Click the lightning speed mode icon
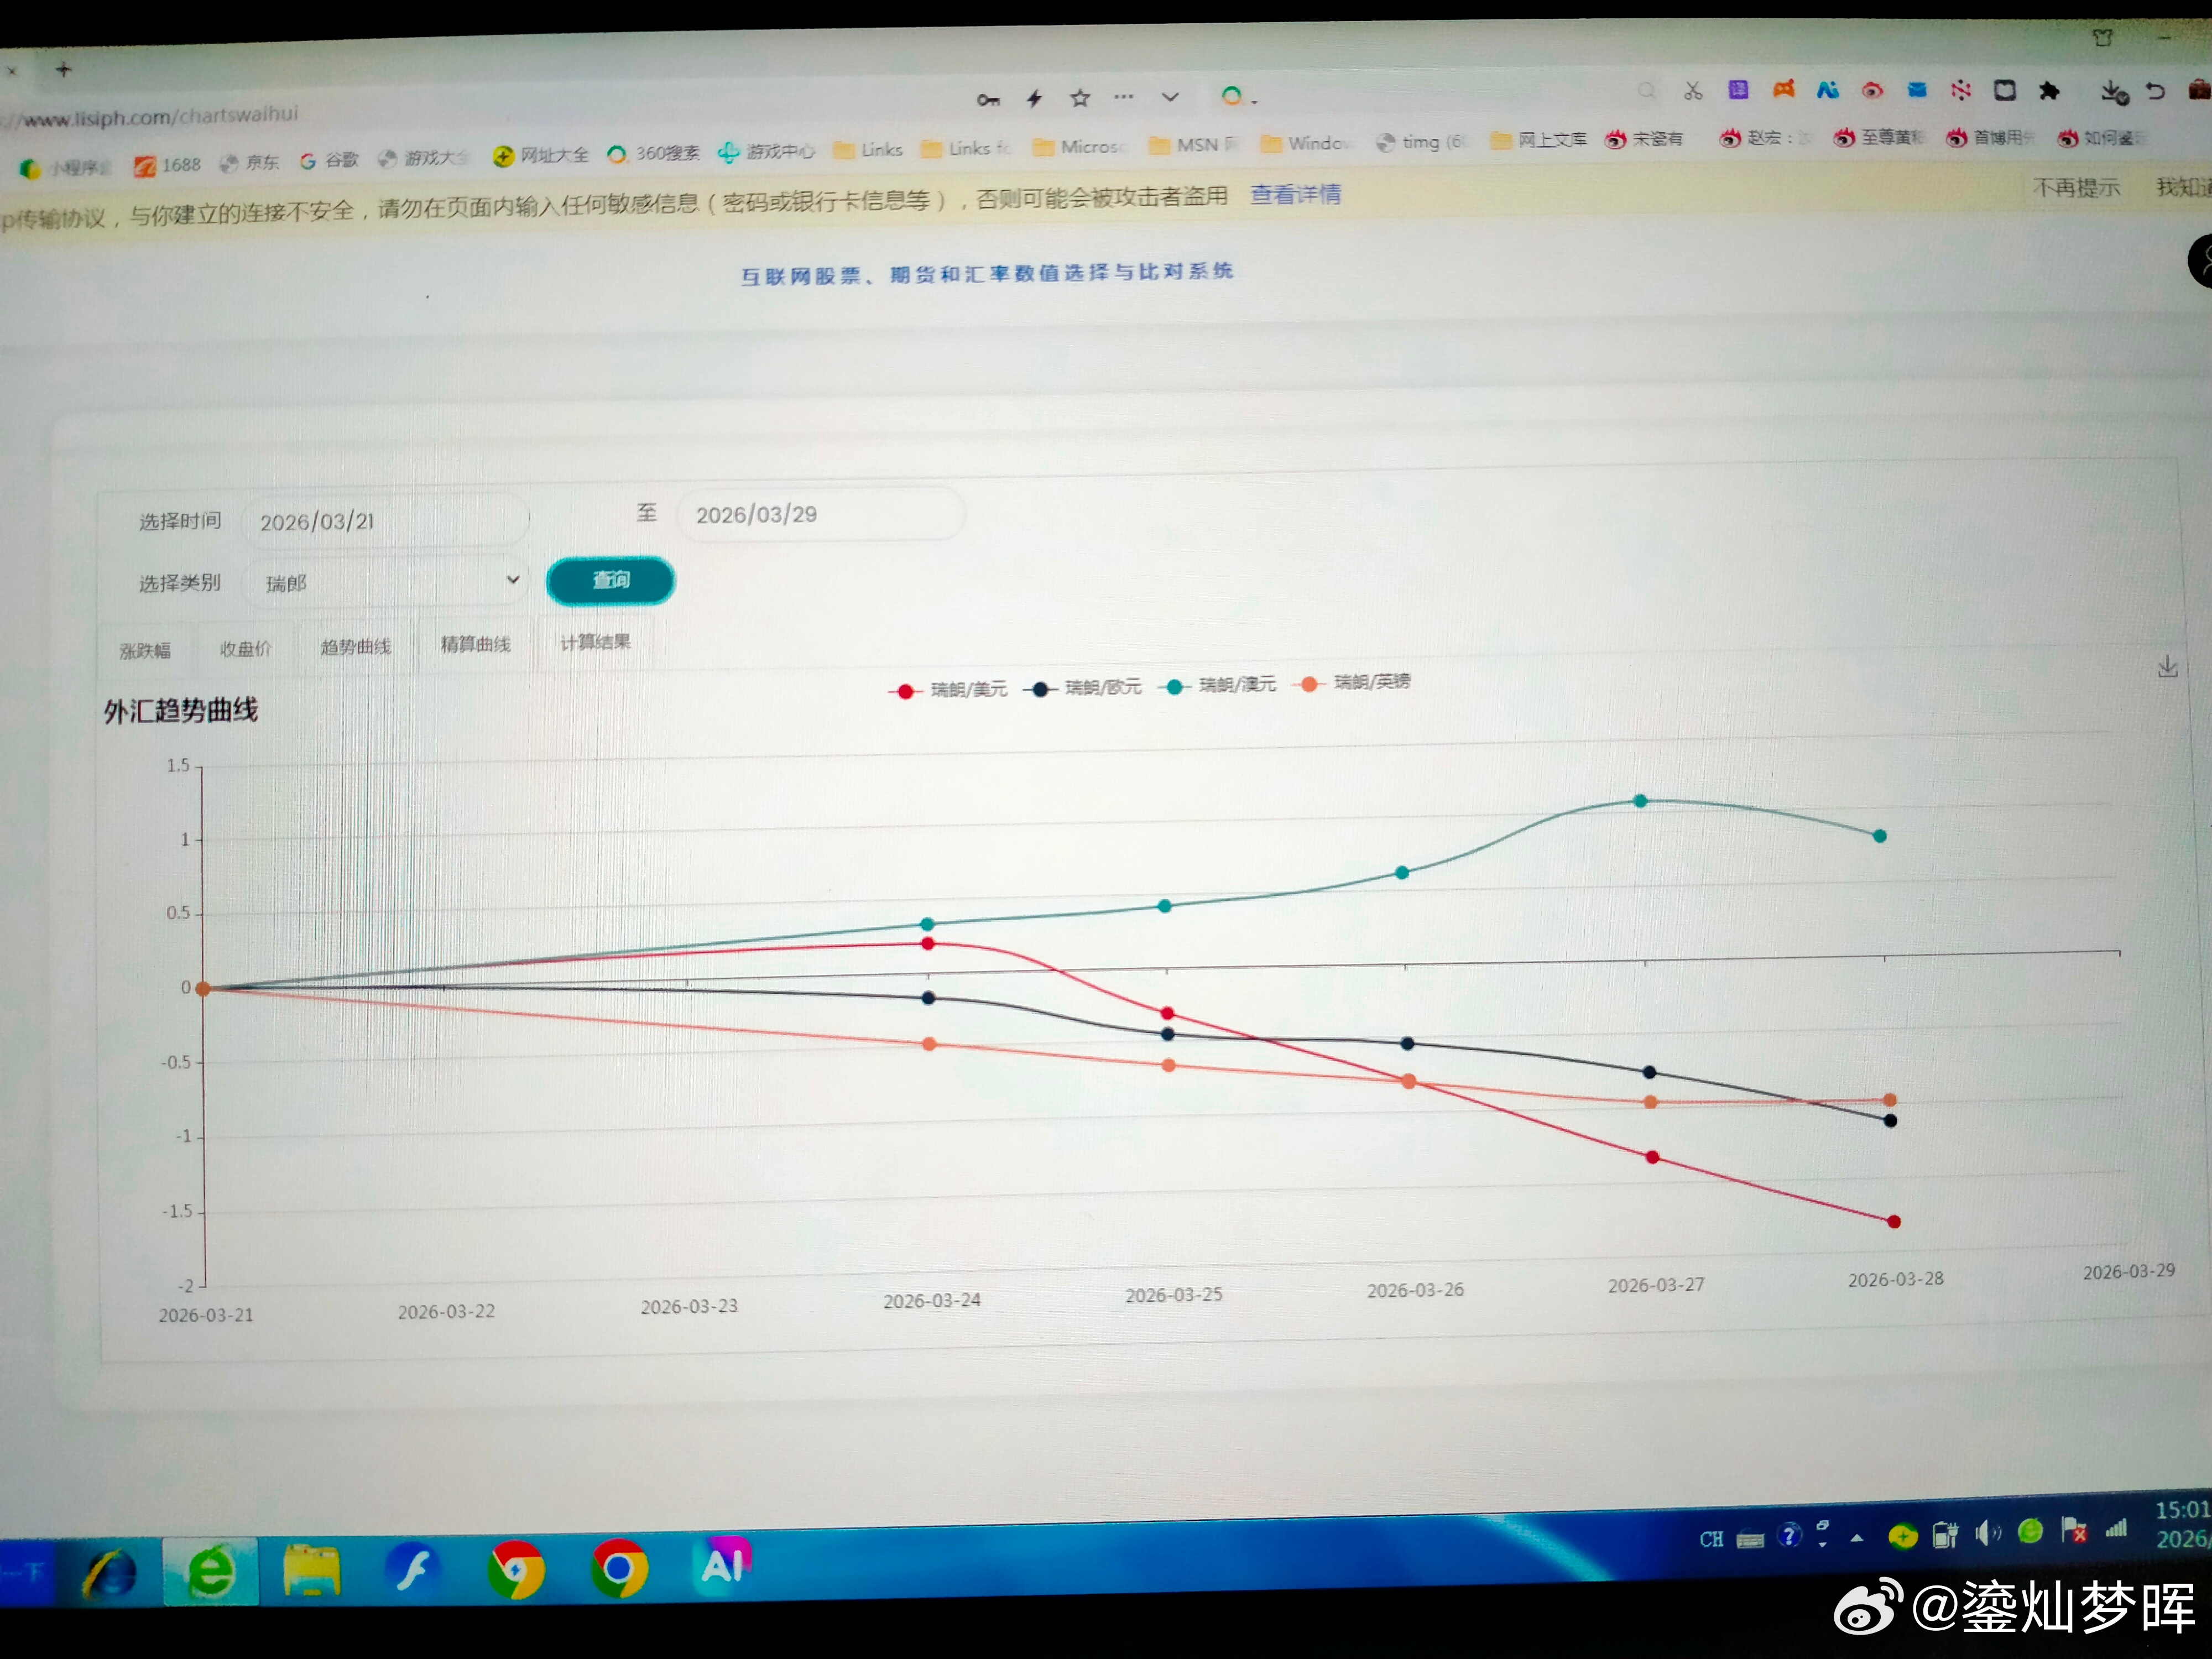2212x1659 pixels. pyautogui.click(x=1034, y=98)
